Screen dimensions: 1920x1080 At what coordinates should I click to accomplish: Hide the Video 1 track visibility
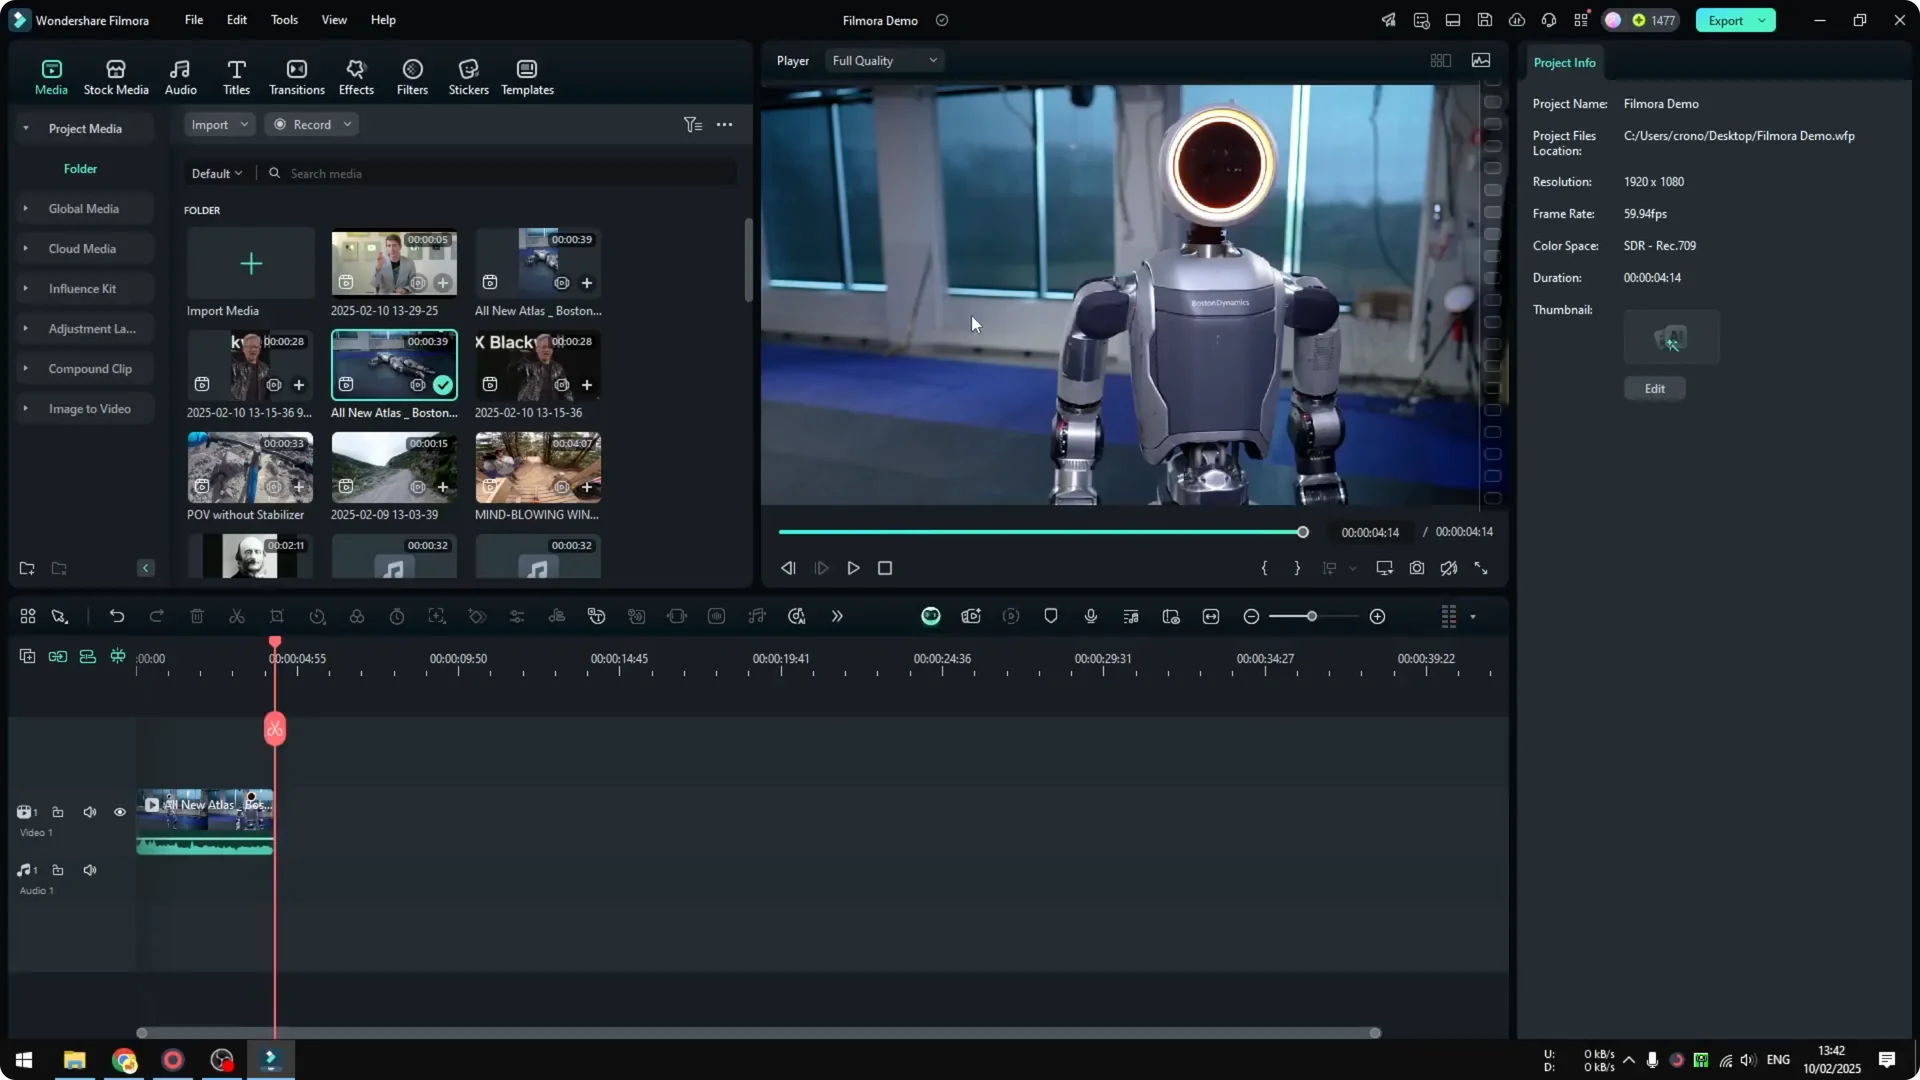(119, 812)
